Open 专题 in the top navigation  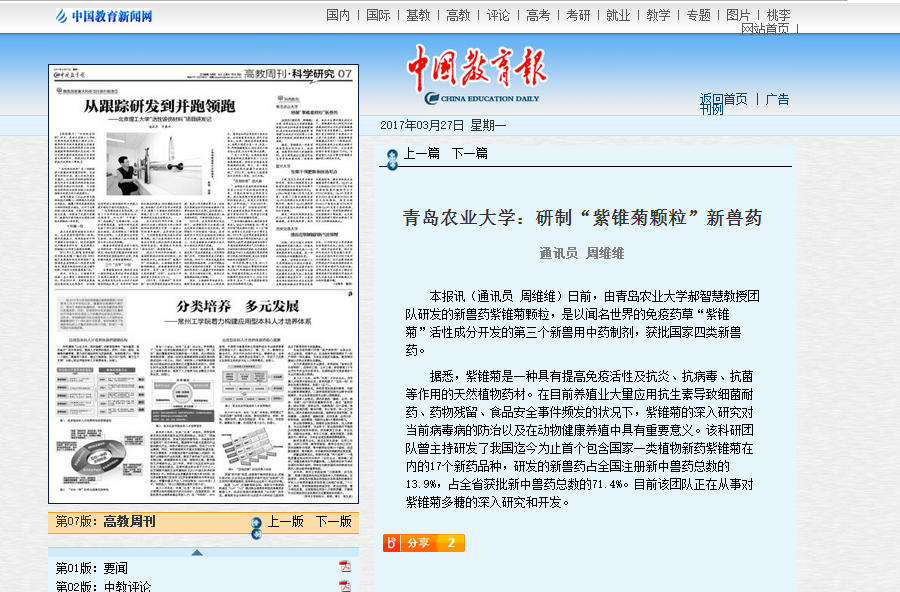(x=699, y=15)
